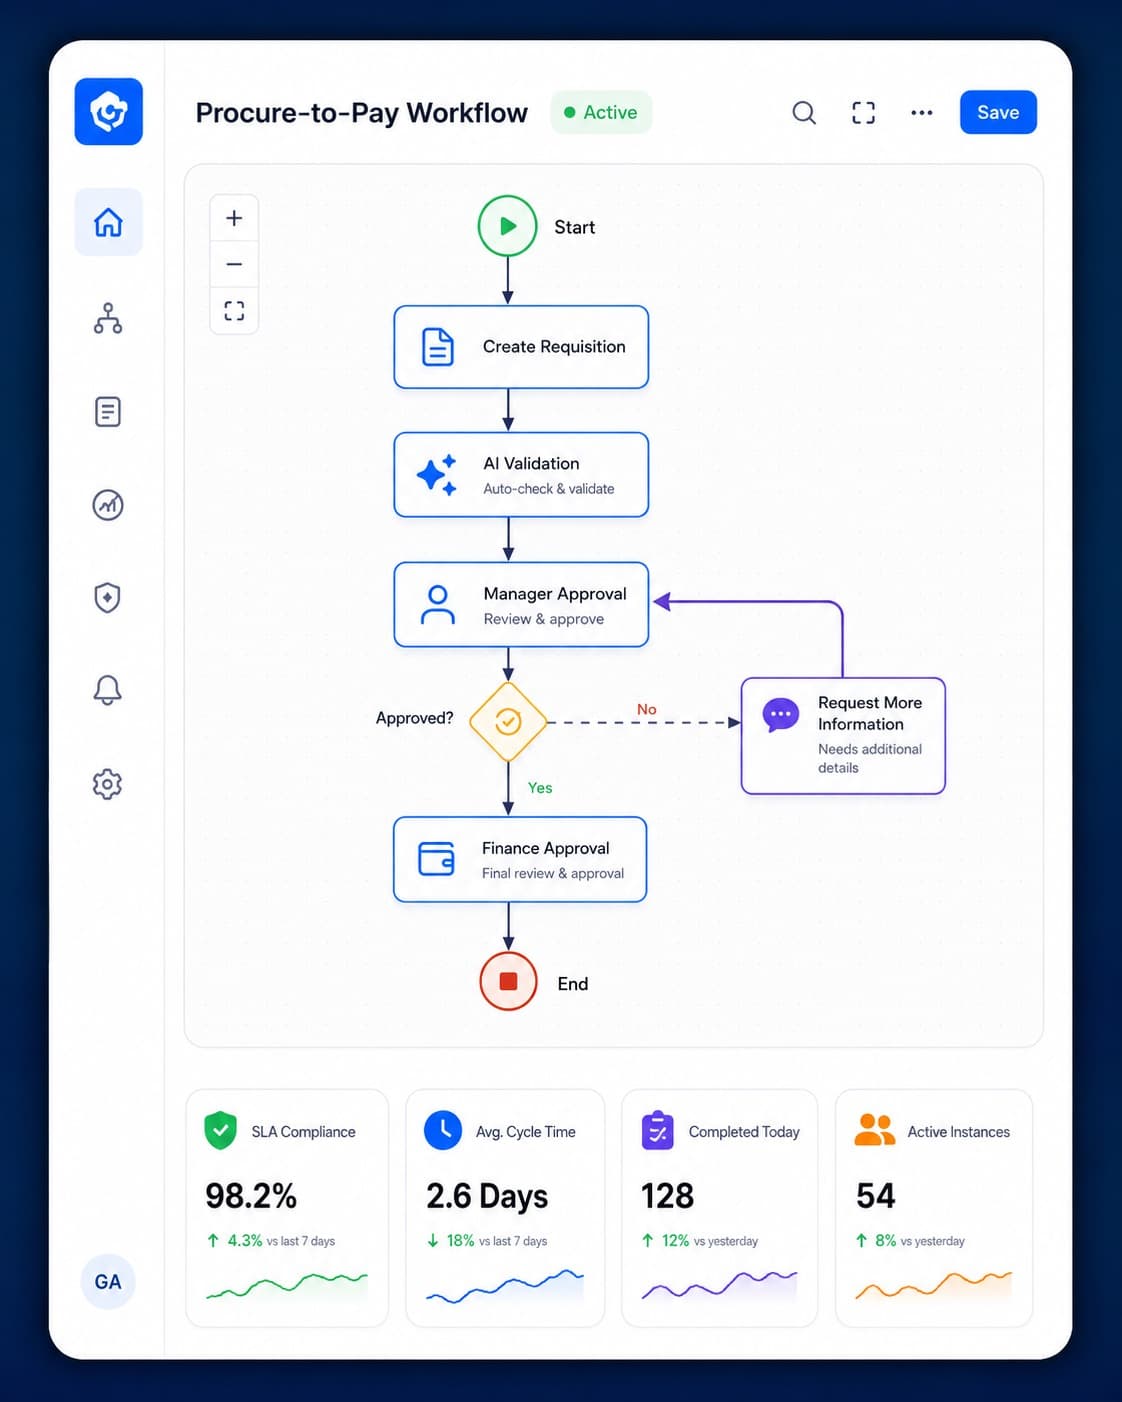Click the 128 completed value

(667, 1196)
